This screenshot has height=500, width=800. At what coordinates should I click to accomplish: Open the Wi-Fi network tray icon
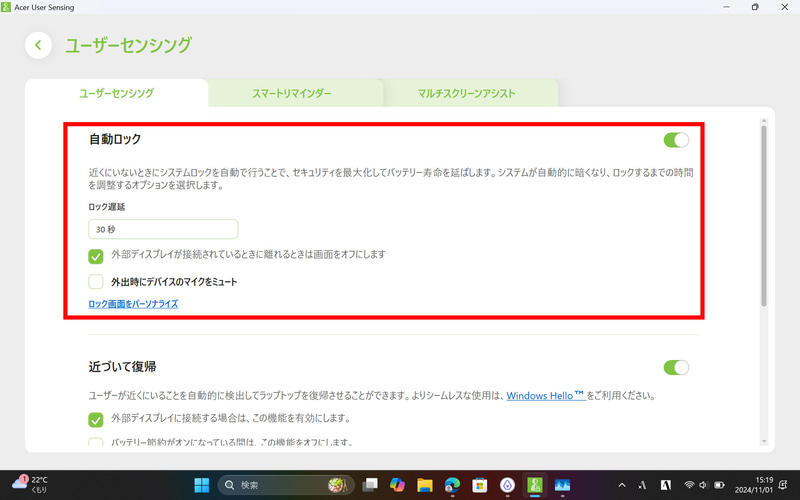pyautogui.click(x=689, y=485)
